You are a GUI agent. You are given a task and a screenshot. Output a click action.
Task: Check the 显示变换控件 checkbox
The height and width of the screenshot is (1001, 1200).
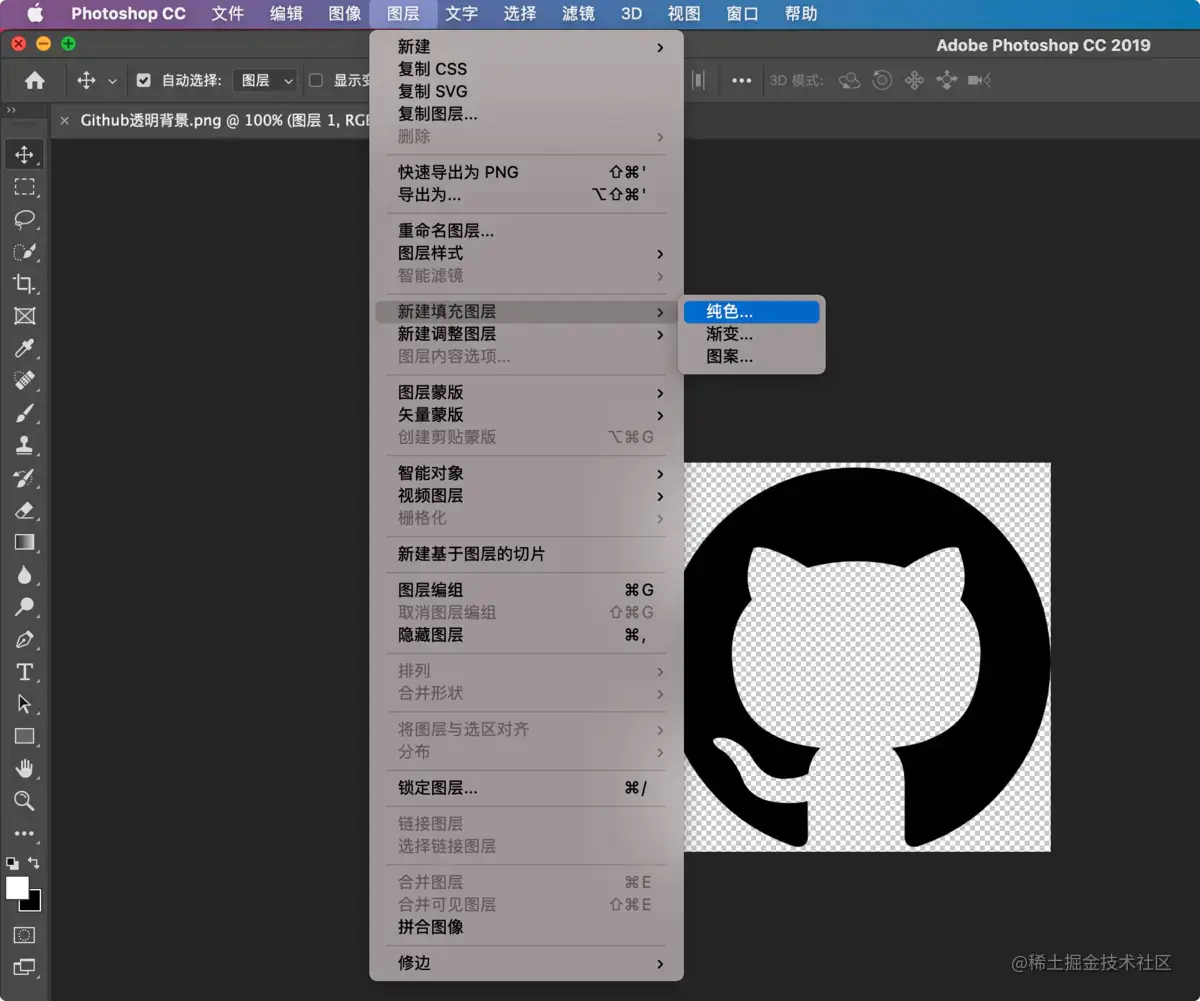click(316, 80)
